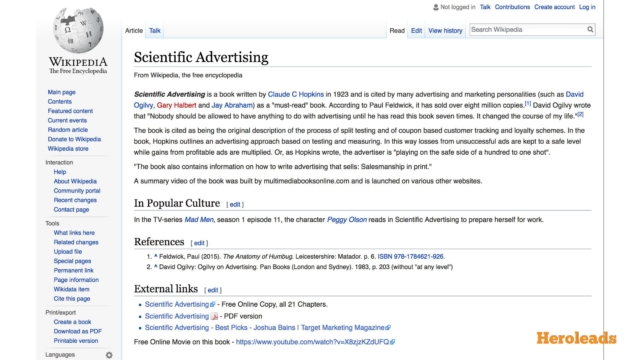Select the Read tab
The height and width of the screenshot is (360, 640).
397,31
